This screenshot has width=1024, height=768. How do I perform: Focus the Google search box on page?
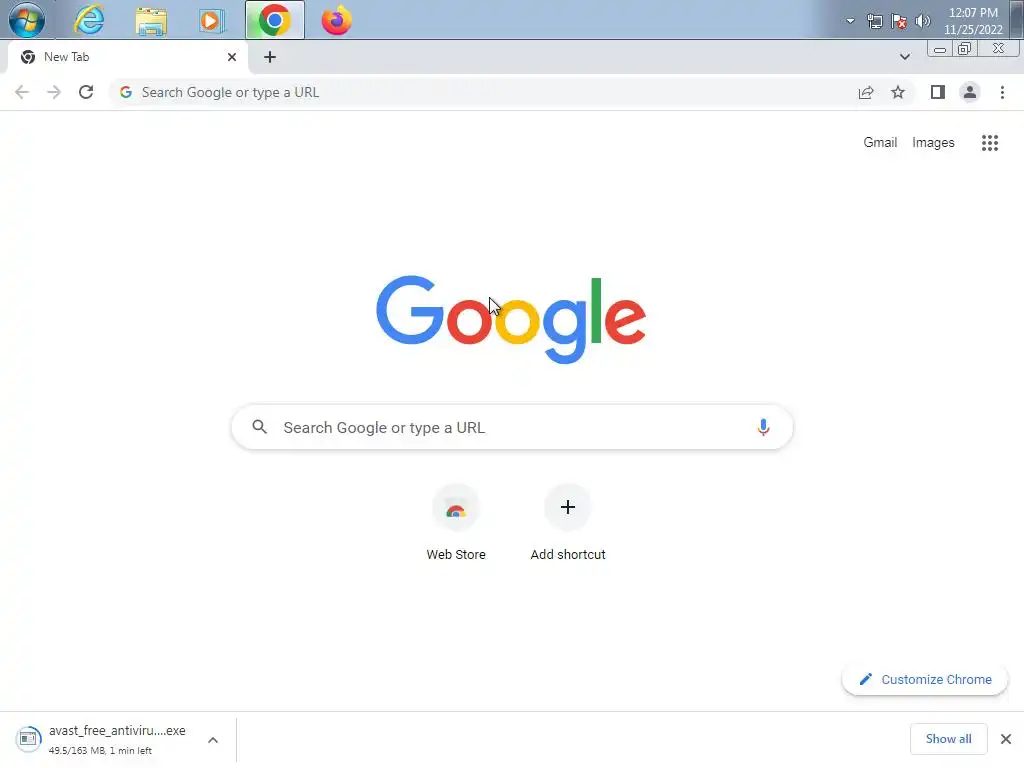[x=512, y=427]
